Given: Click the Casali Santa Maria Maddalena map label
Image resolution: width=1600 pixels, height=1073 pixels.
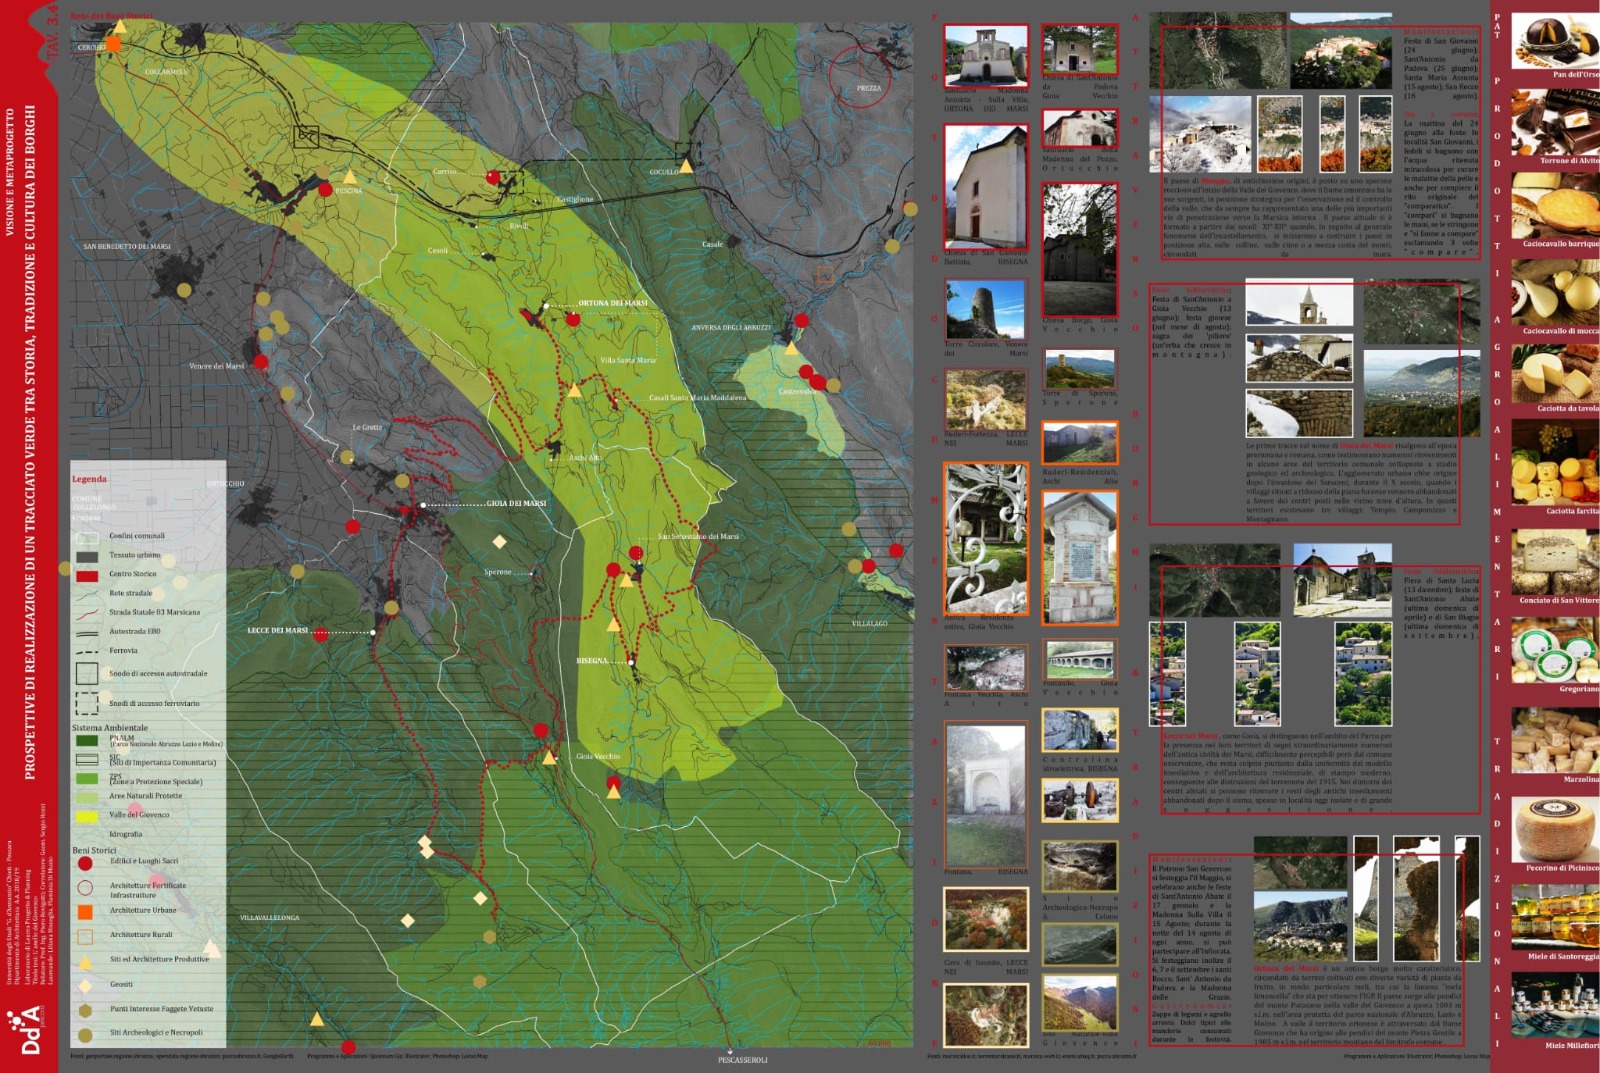Looking at the screenshot, I should [x=697, y=398].
